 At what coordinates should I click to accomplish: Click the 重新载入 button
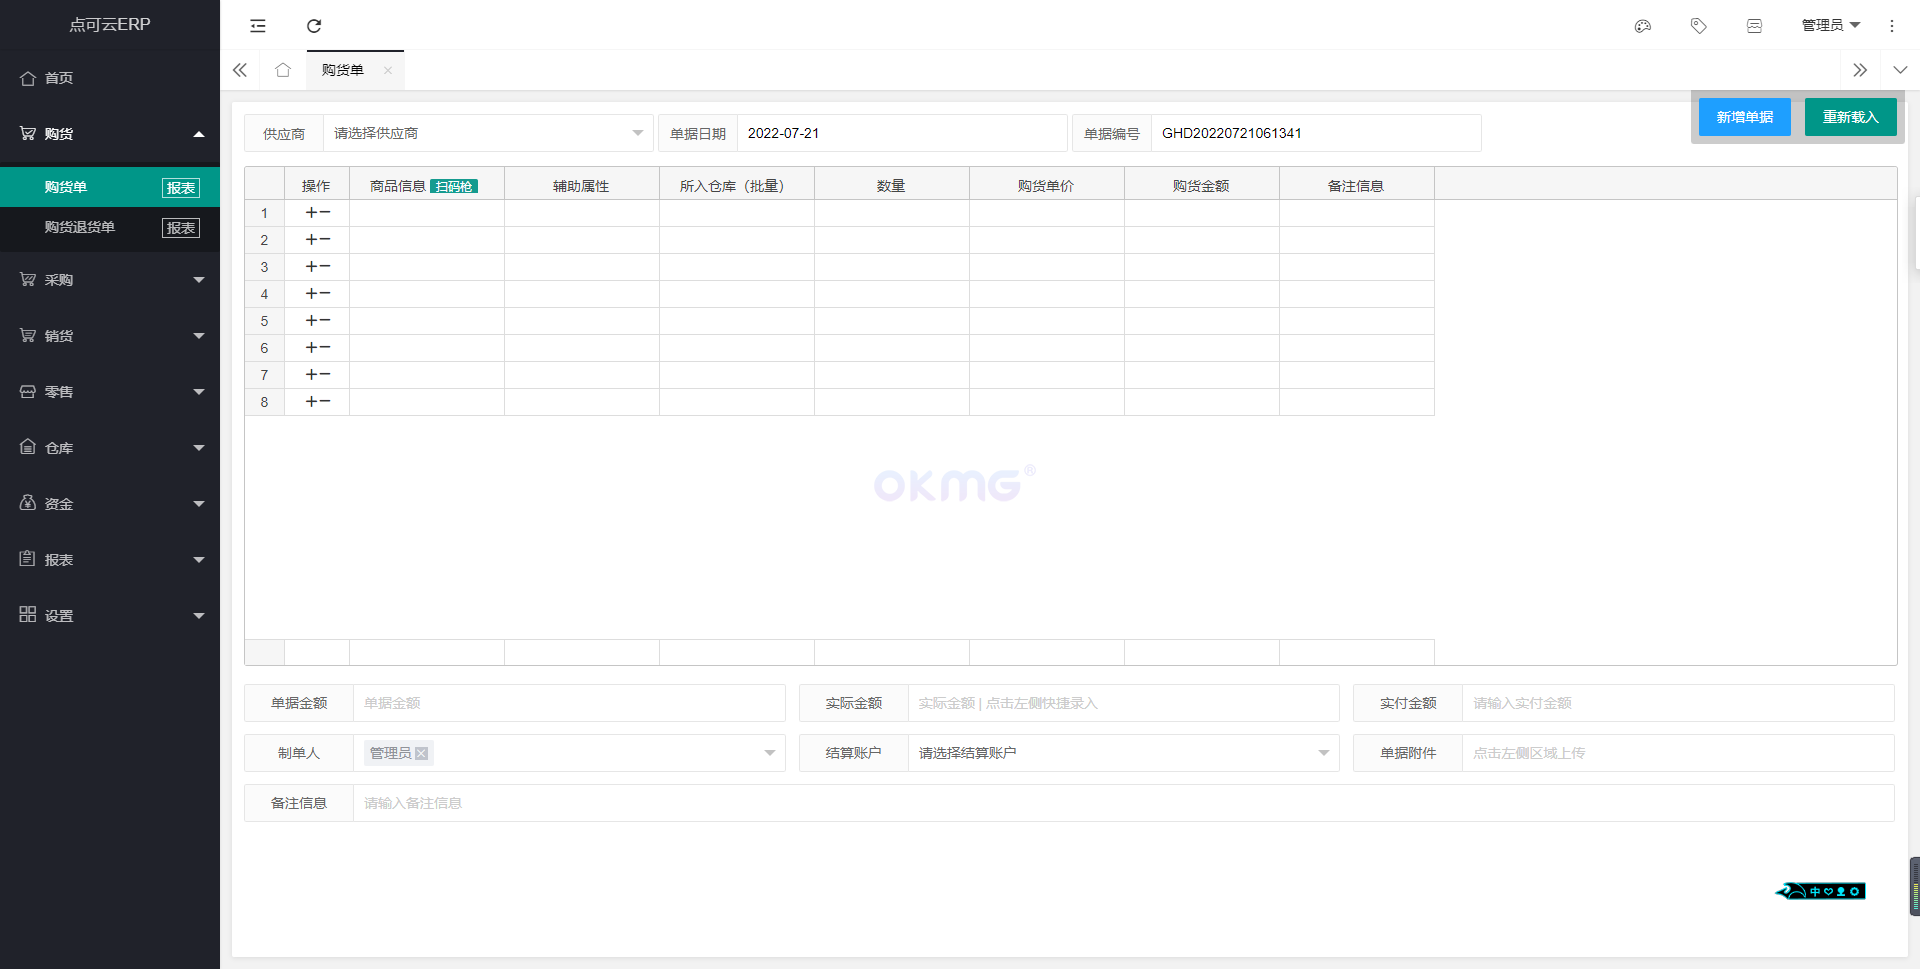pyautogui.click(x=1851, y=117)
